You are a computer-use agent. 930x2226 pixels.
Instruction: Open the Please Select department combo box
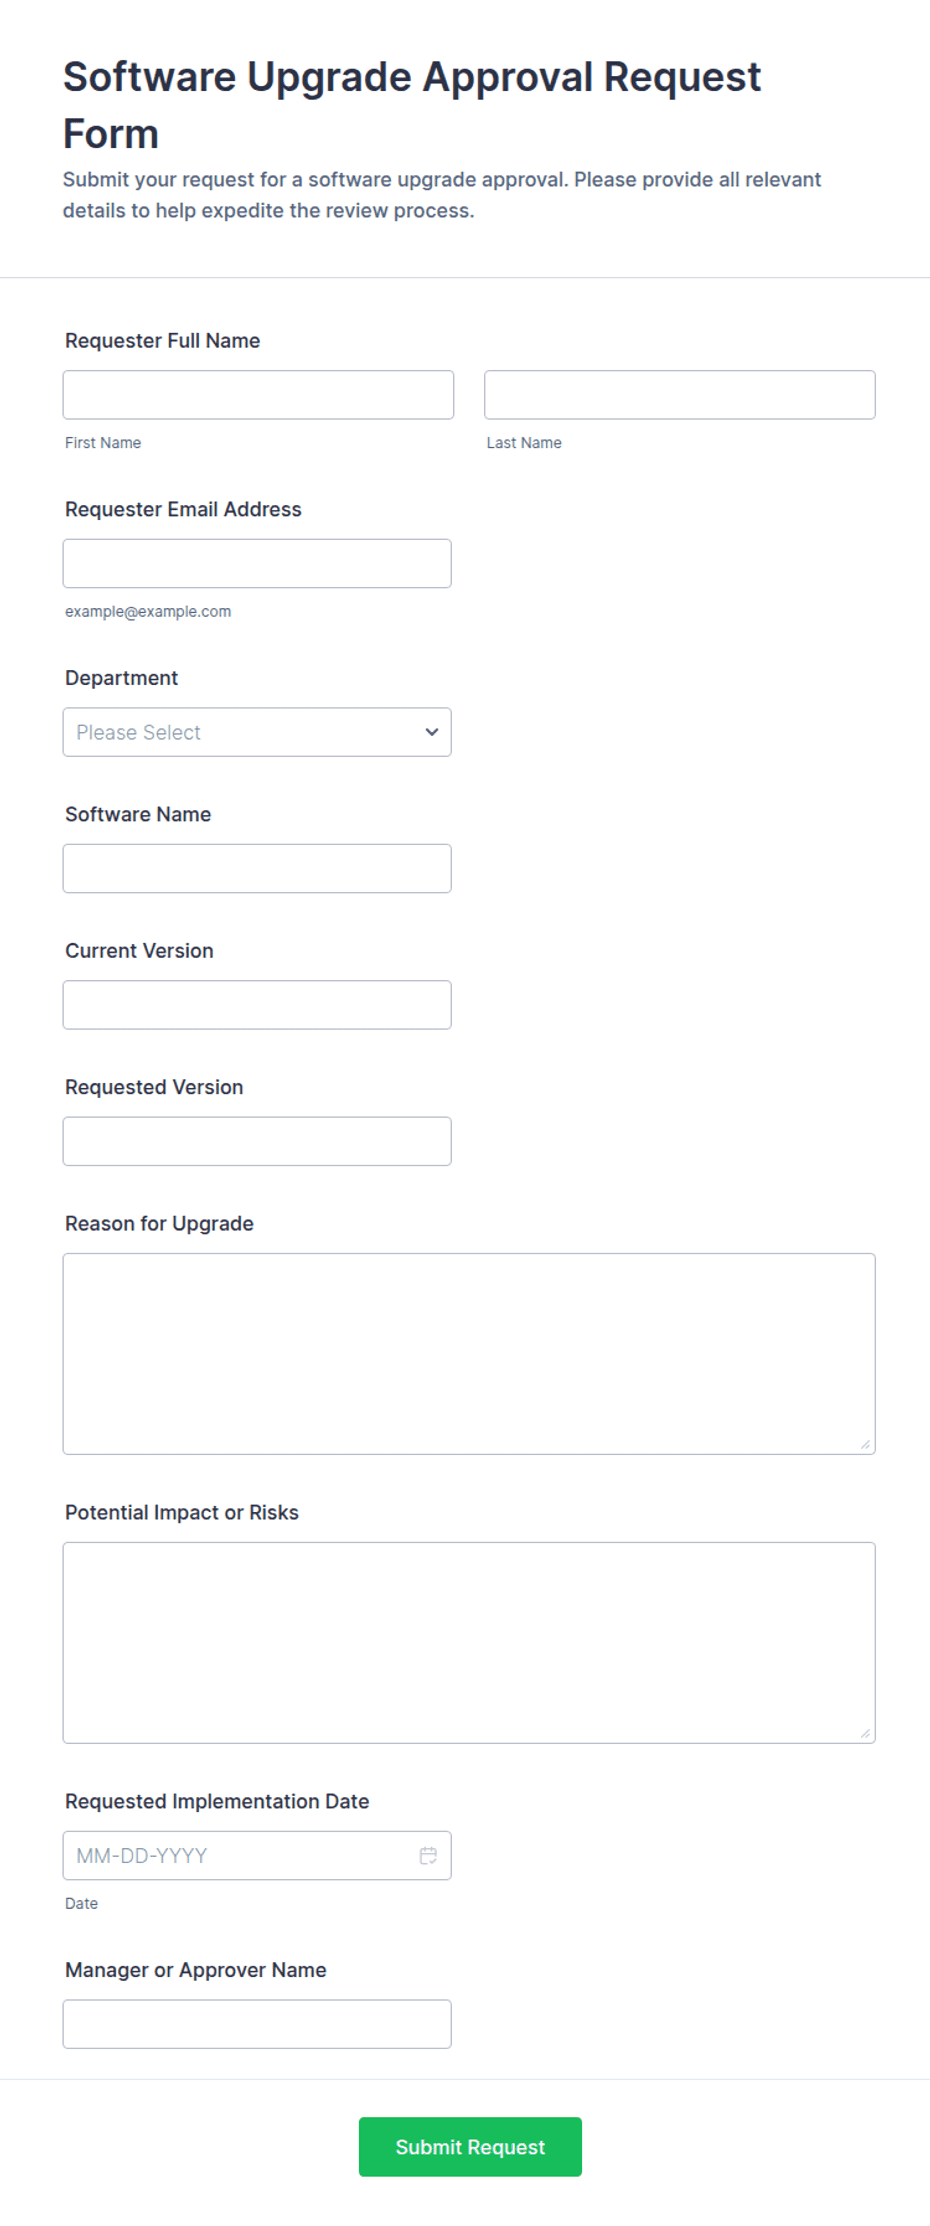(x=257, y=732)
